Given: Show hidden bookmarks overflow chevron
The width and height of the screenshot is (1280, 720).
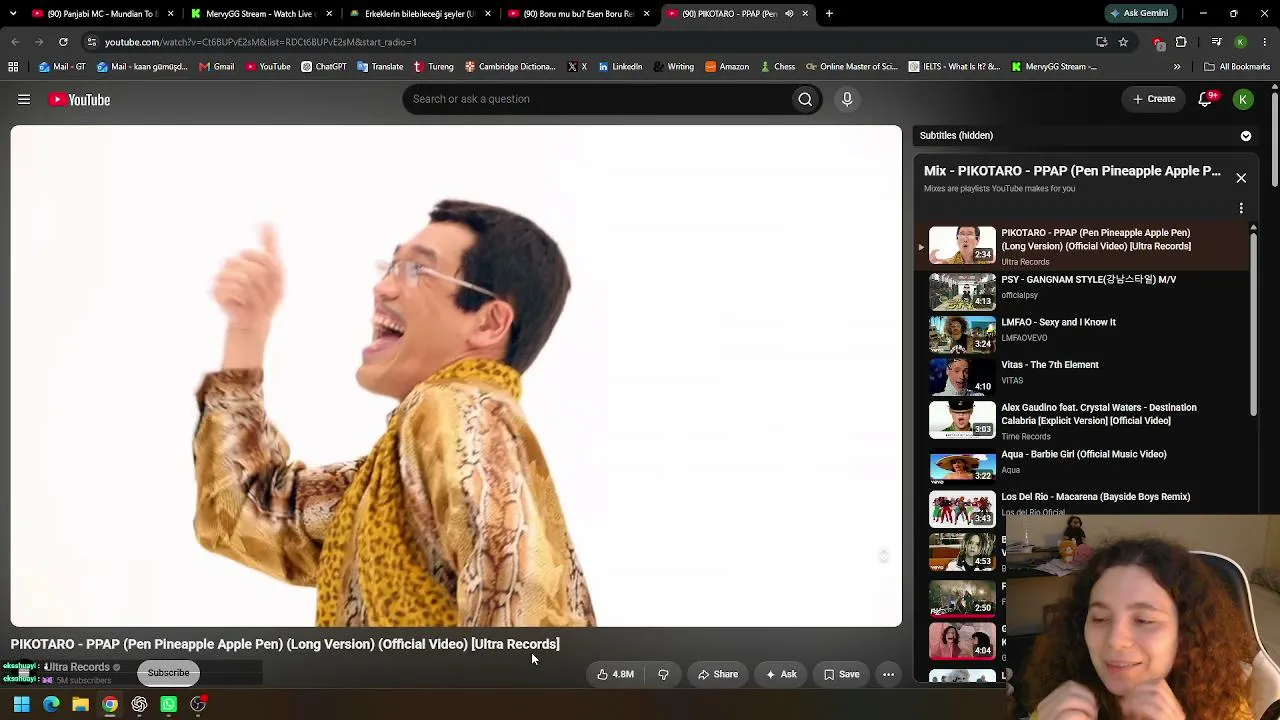Looking at the screenshot, I should [1177, 67].
